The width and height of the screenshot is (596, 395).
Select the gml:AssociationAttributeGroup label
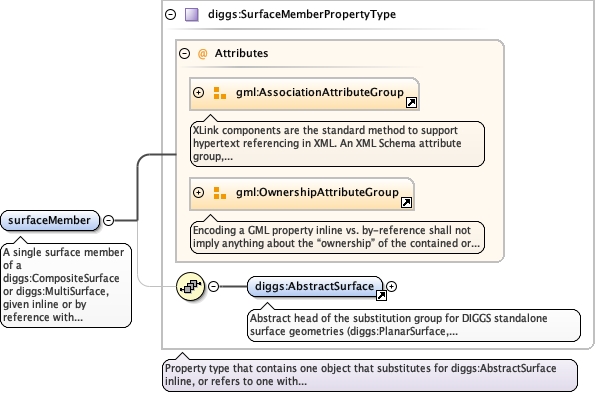click(x=320, y=92)
